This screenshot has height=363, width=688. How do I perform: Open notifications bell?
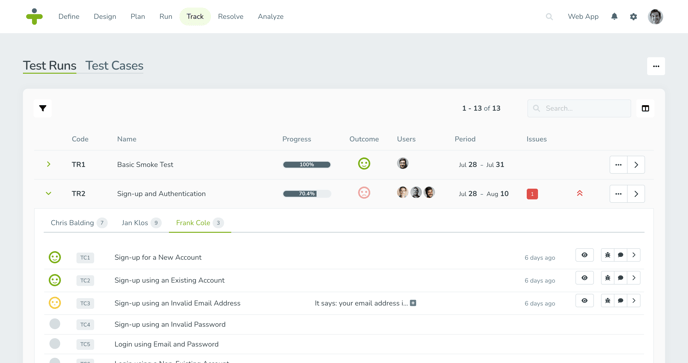614,17
